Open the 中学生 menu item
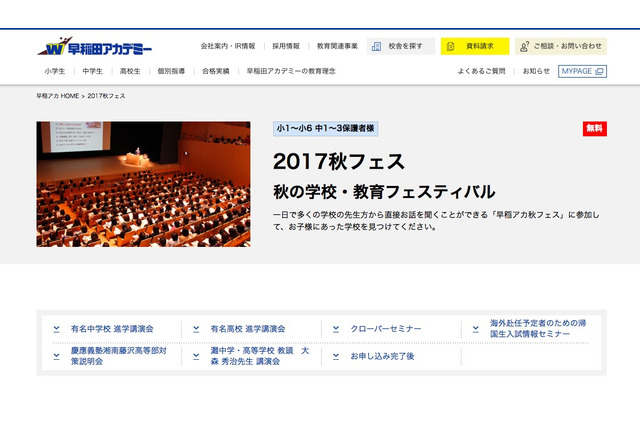This screenshot has height=426, width=640. [x=92, y=71]
